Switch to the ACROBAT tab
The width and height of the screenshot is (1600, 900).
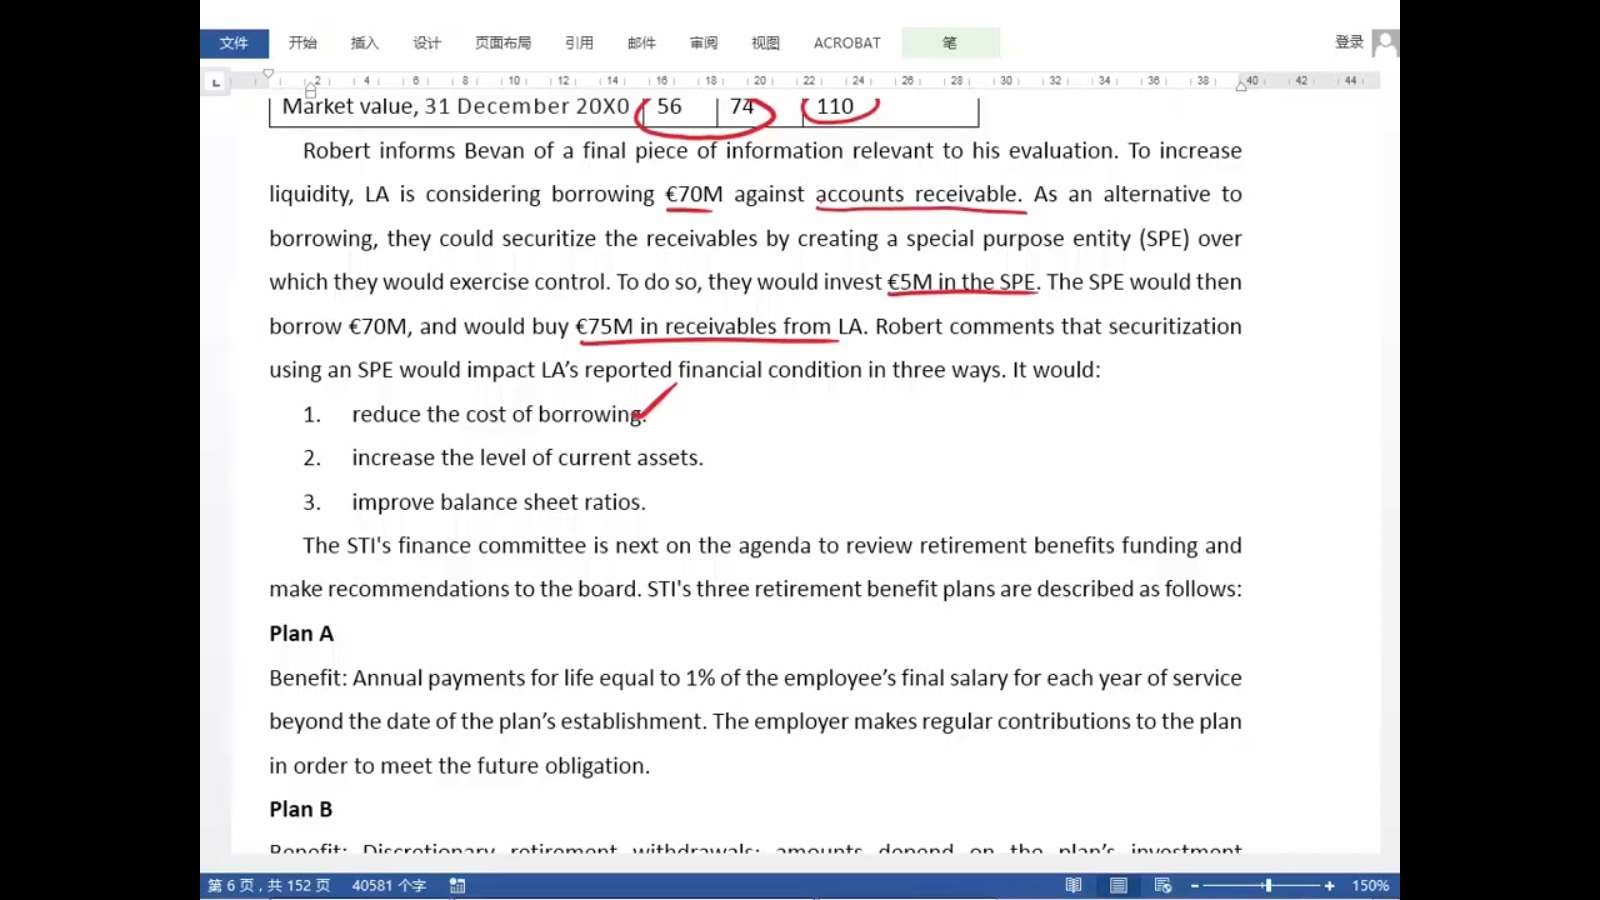point(847,43)
